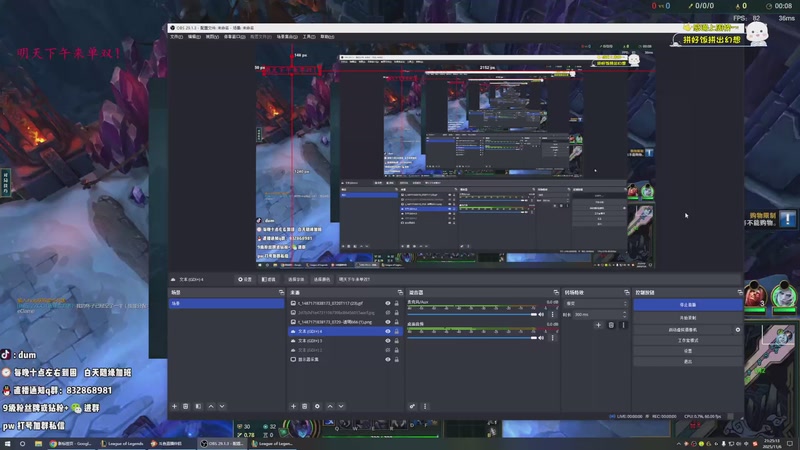Click the blue 停止直播 streaming button

[687, 304]
